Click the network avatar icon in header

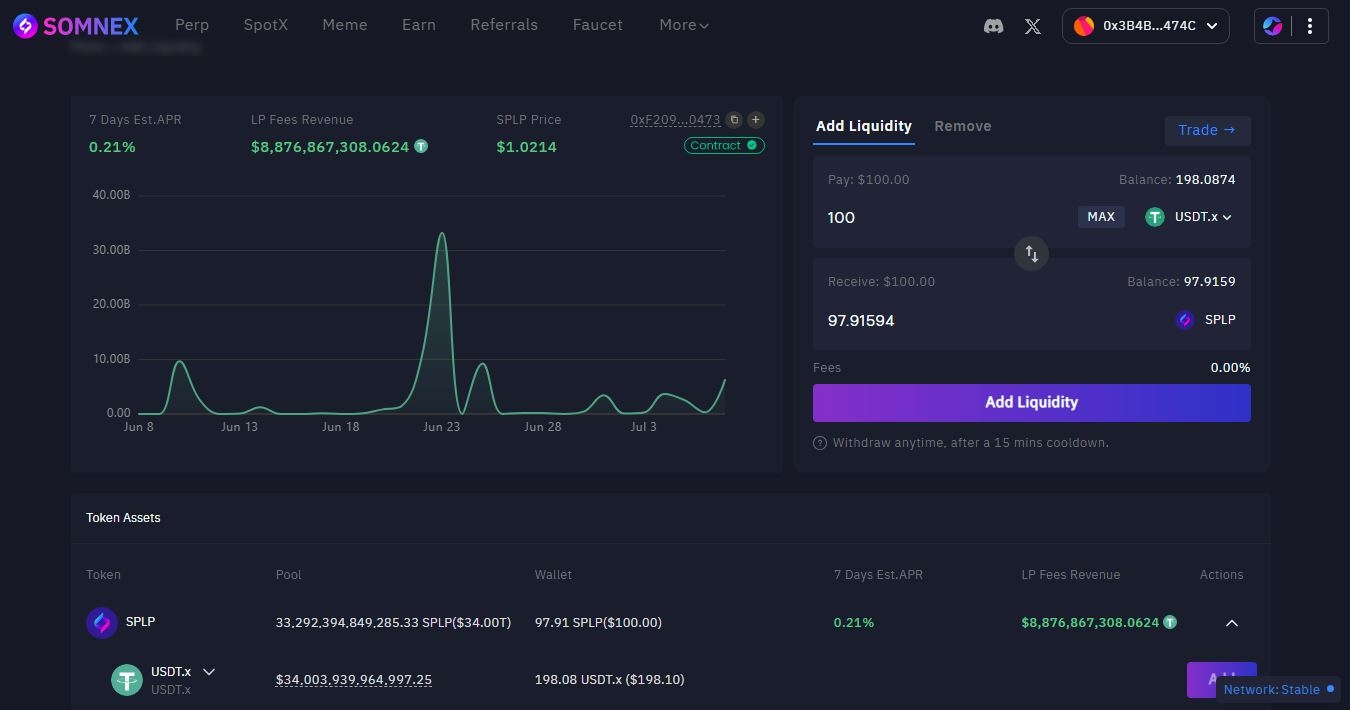(x=1273, y=26)
